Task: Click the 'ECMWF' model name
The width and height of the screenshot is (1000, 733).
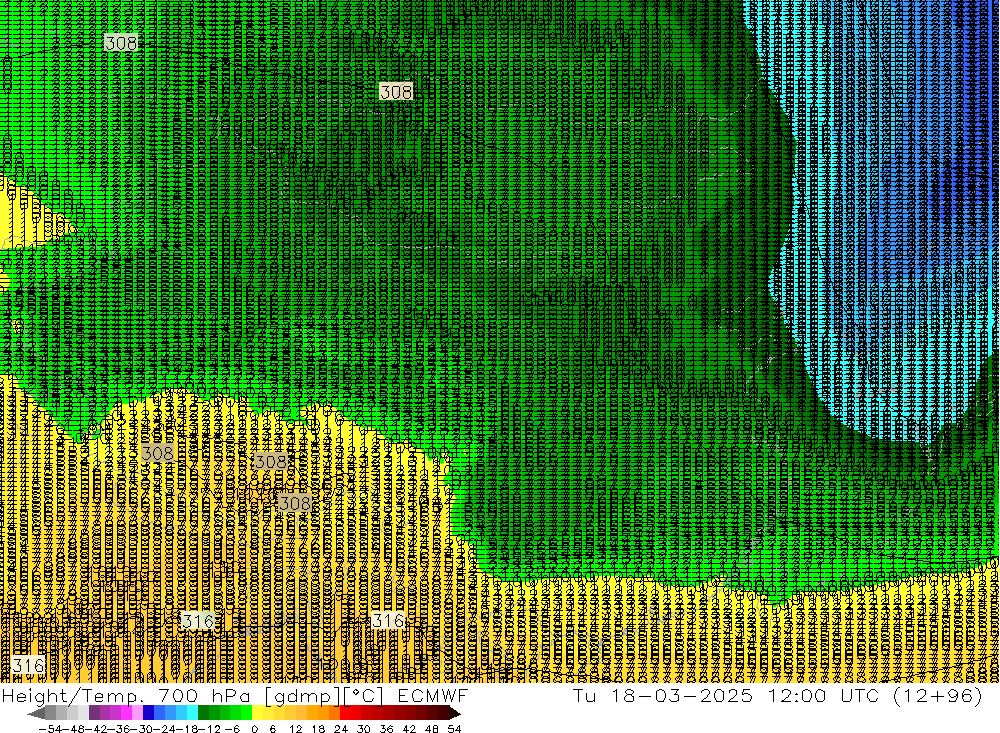Action: click(x=432, y=695)
